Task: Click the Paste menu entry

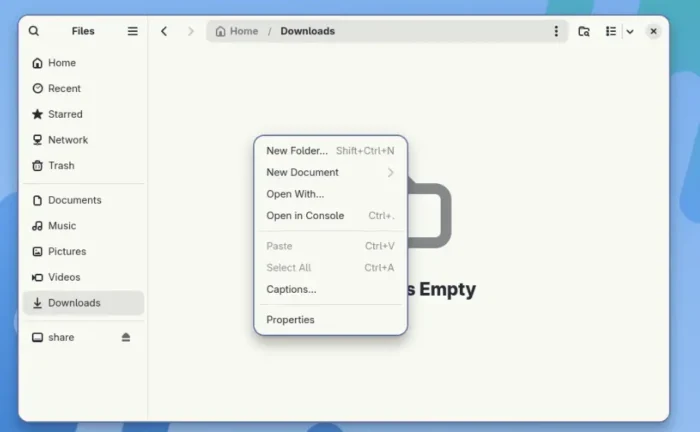Action: [330, 246]
